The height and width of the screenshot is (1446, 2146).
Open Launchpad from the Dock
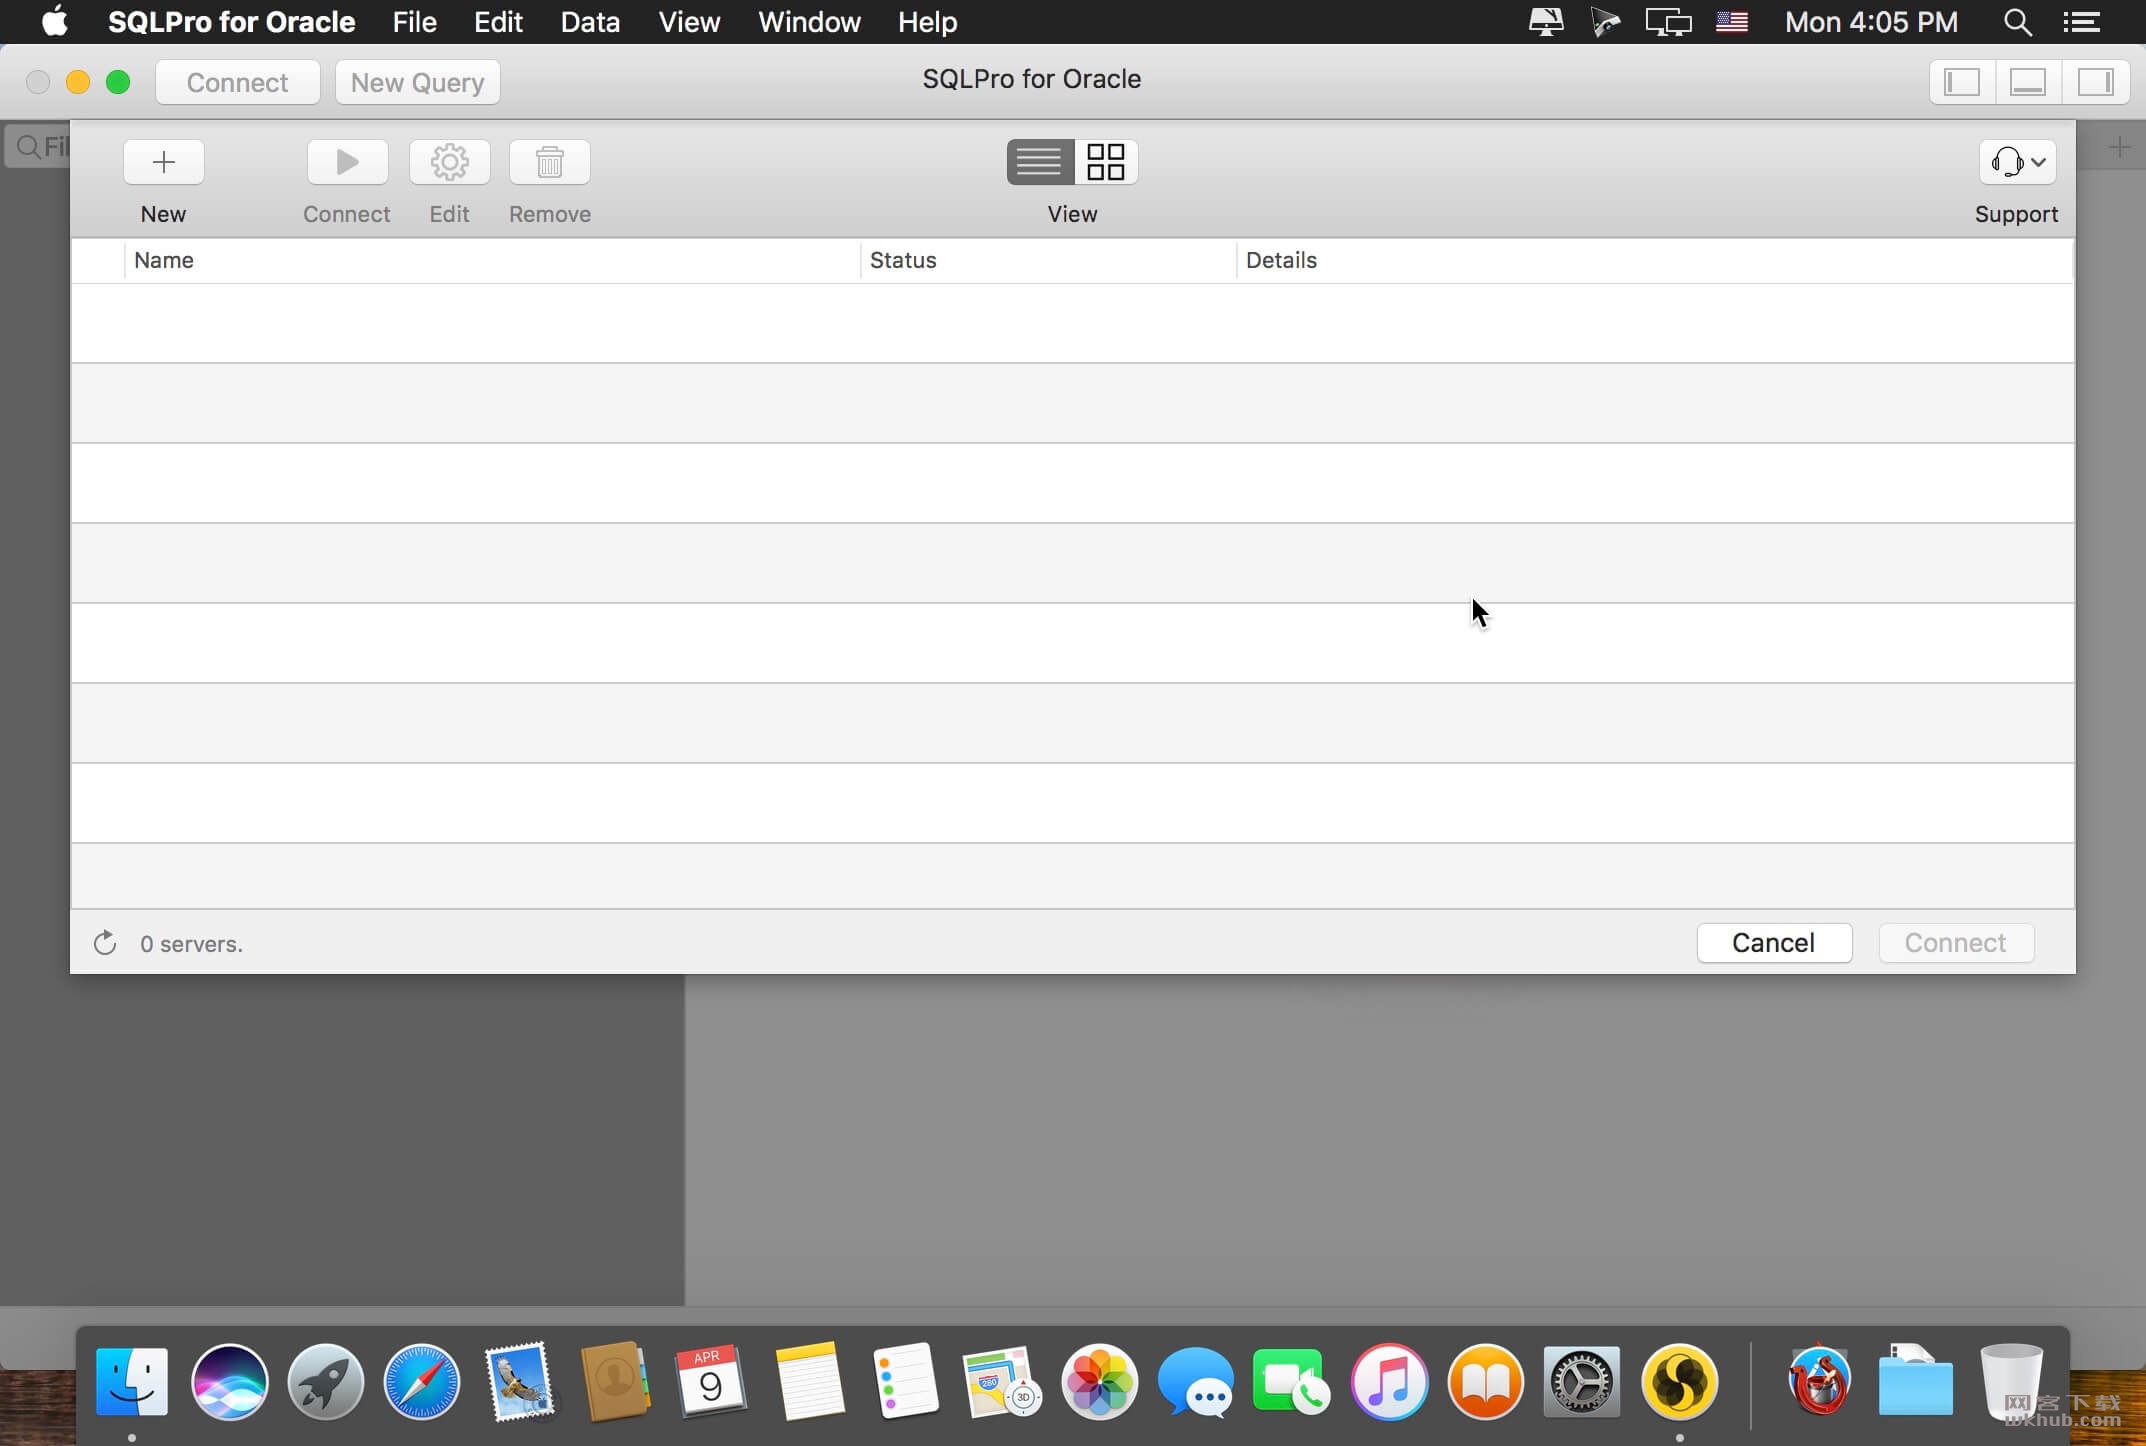(326, 1382)
